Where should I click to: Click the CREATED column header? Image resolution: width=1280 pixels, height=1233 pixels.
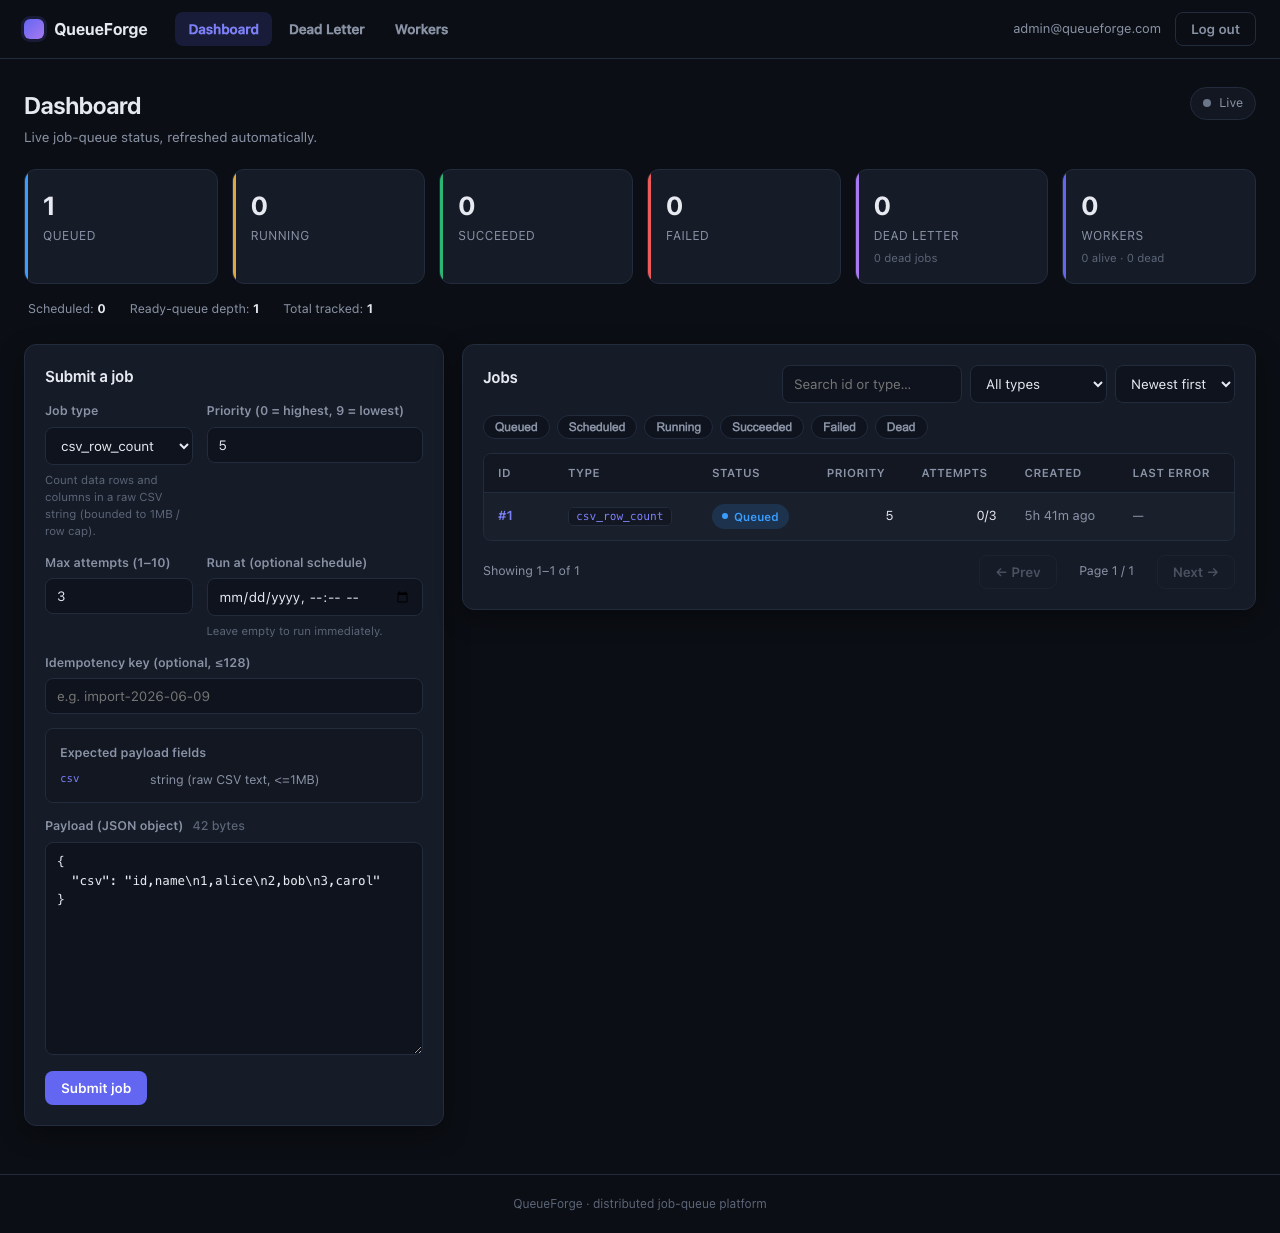pyautogui.click(x=1053, y=473)
